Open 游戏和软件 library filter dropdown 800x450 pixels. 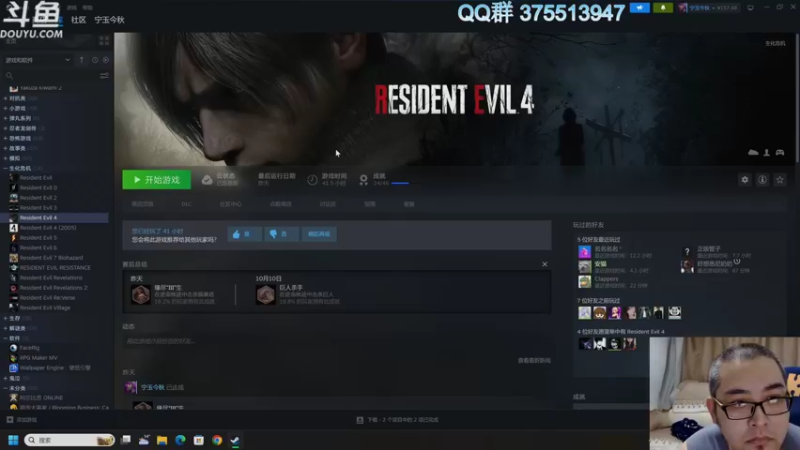point(37,60)
